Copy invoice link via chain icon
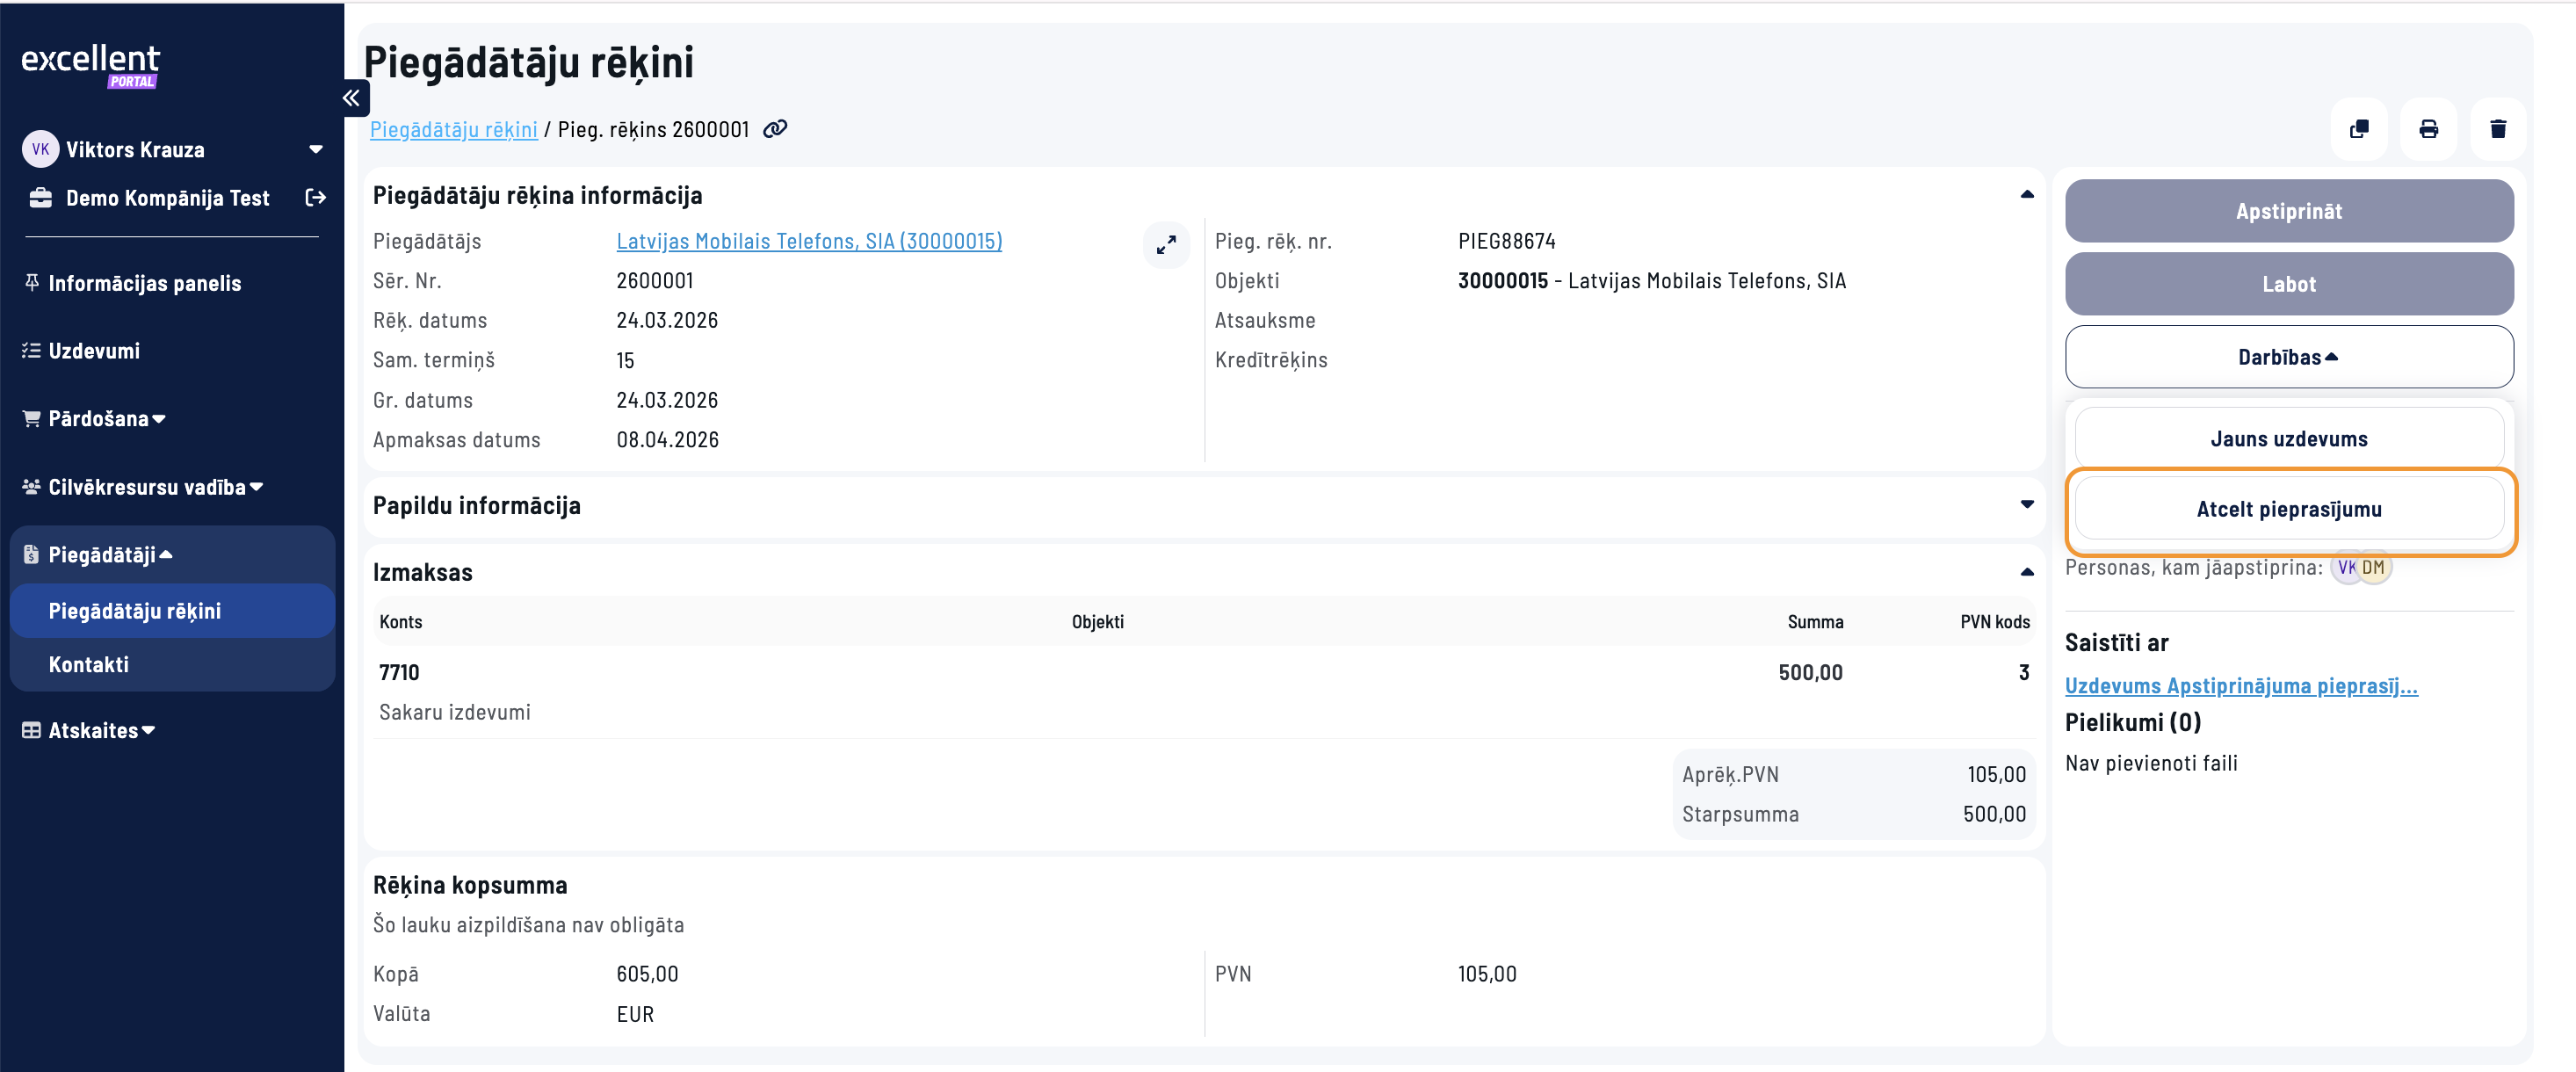Screen dimensions: 2576x1072 pyautogui.click(x=775, y=129)
